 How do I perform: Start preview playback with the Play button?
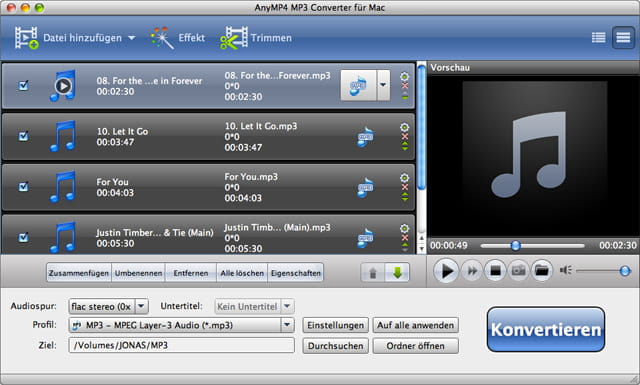click(446, 271)
